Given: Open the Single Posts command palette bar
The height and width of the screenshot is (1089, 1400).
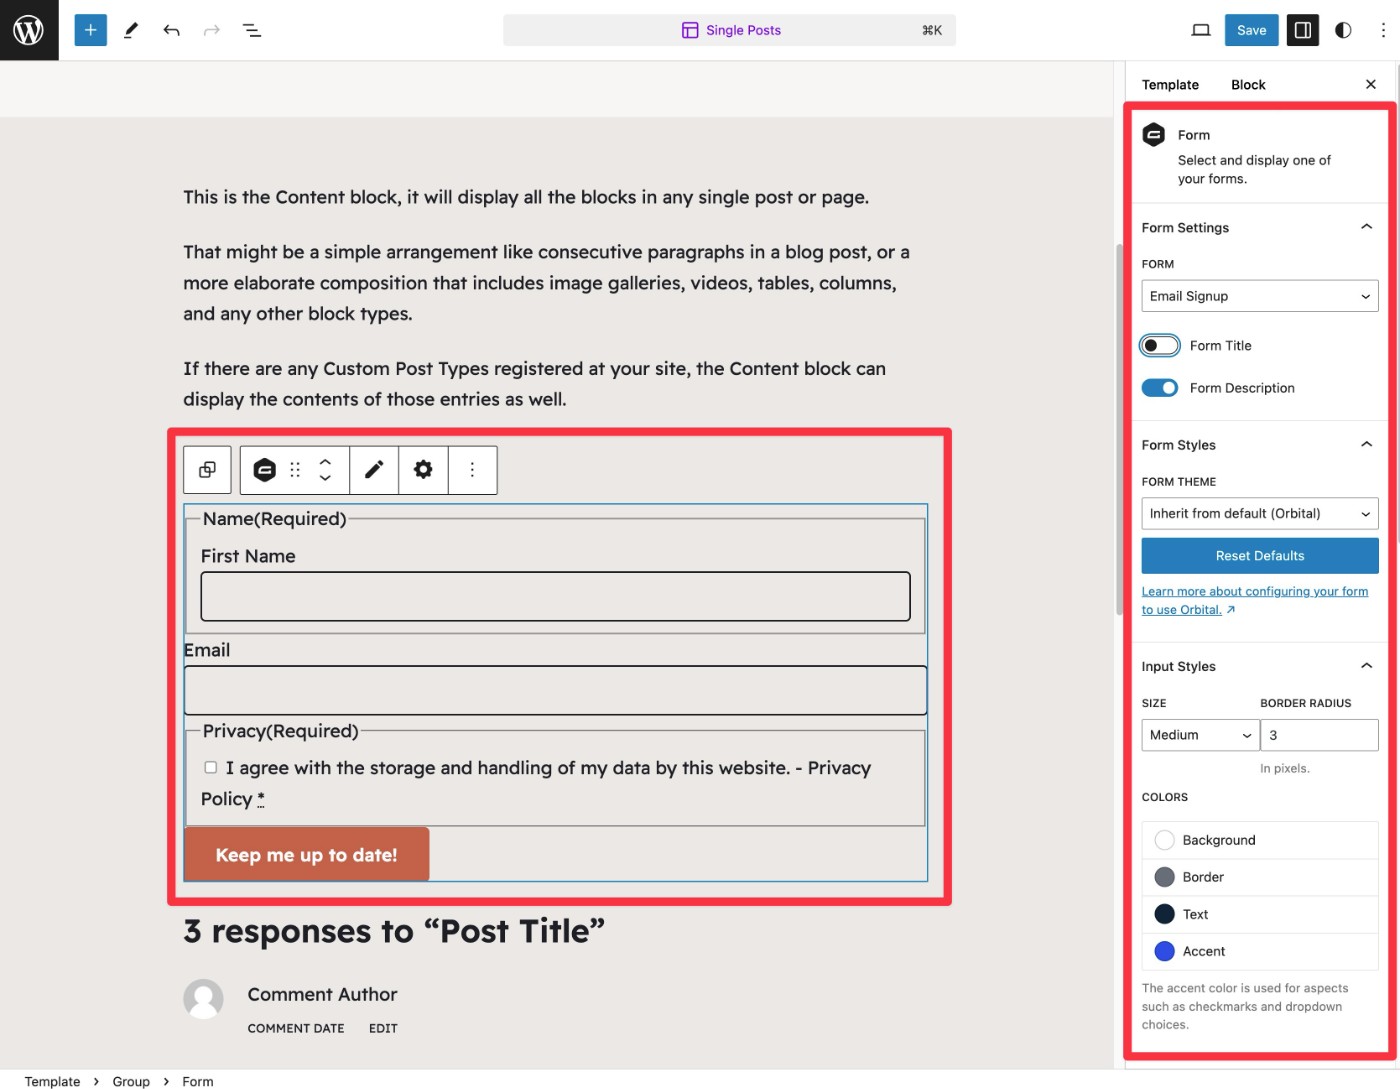Looking at the screenshot, I should tap(729, 30).
